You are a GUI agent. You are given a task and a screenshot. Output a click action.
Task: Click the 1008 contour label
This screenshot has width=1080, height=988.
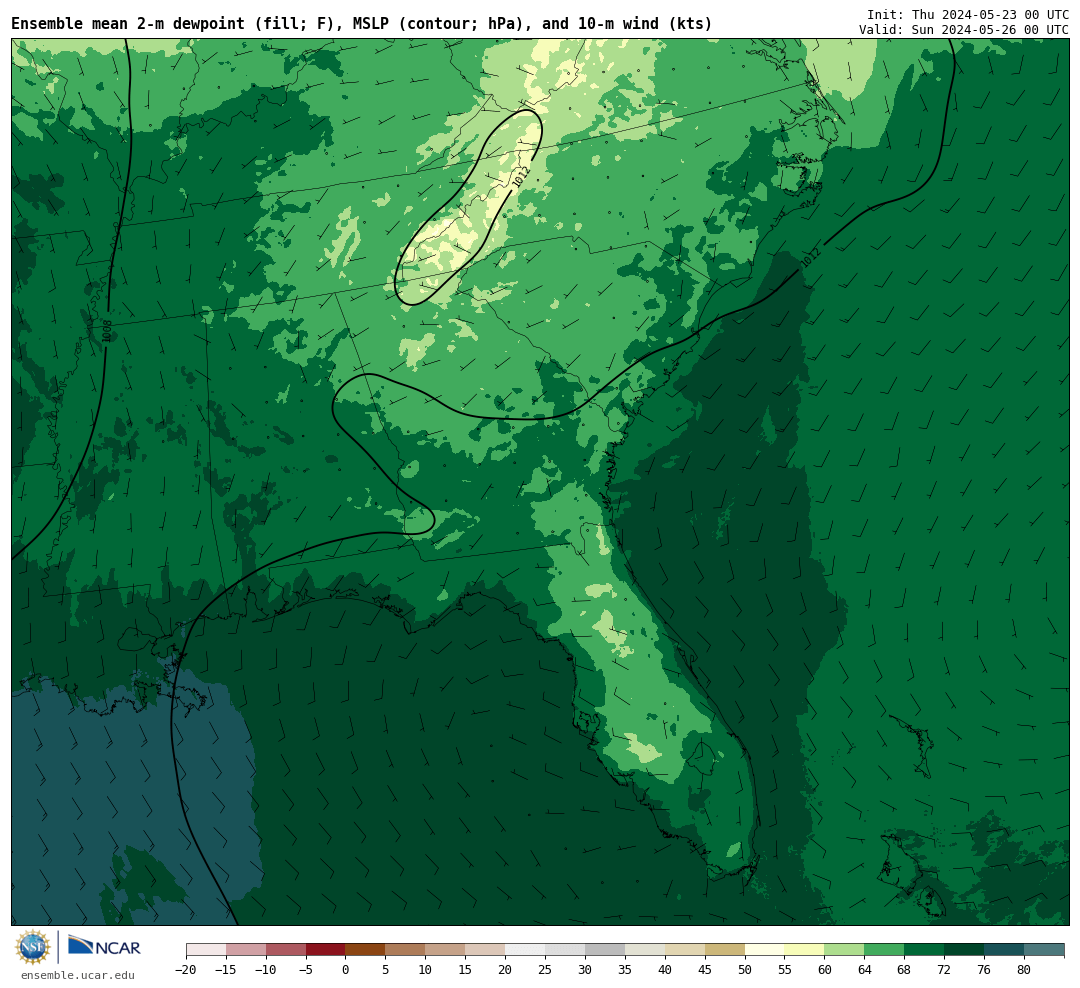coord(107,331)
